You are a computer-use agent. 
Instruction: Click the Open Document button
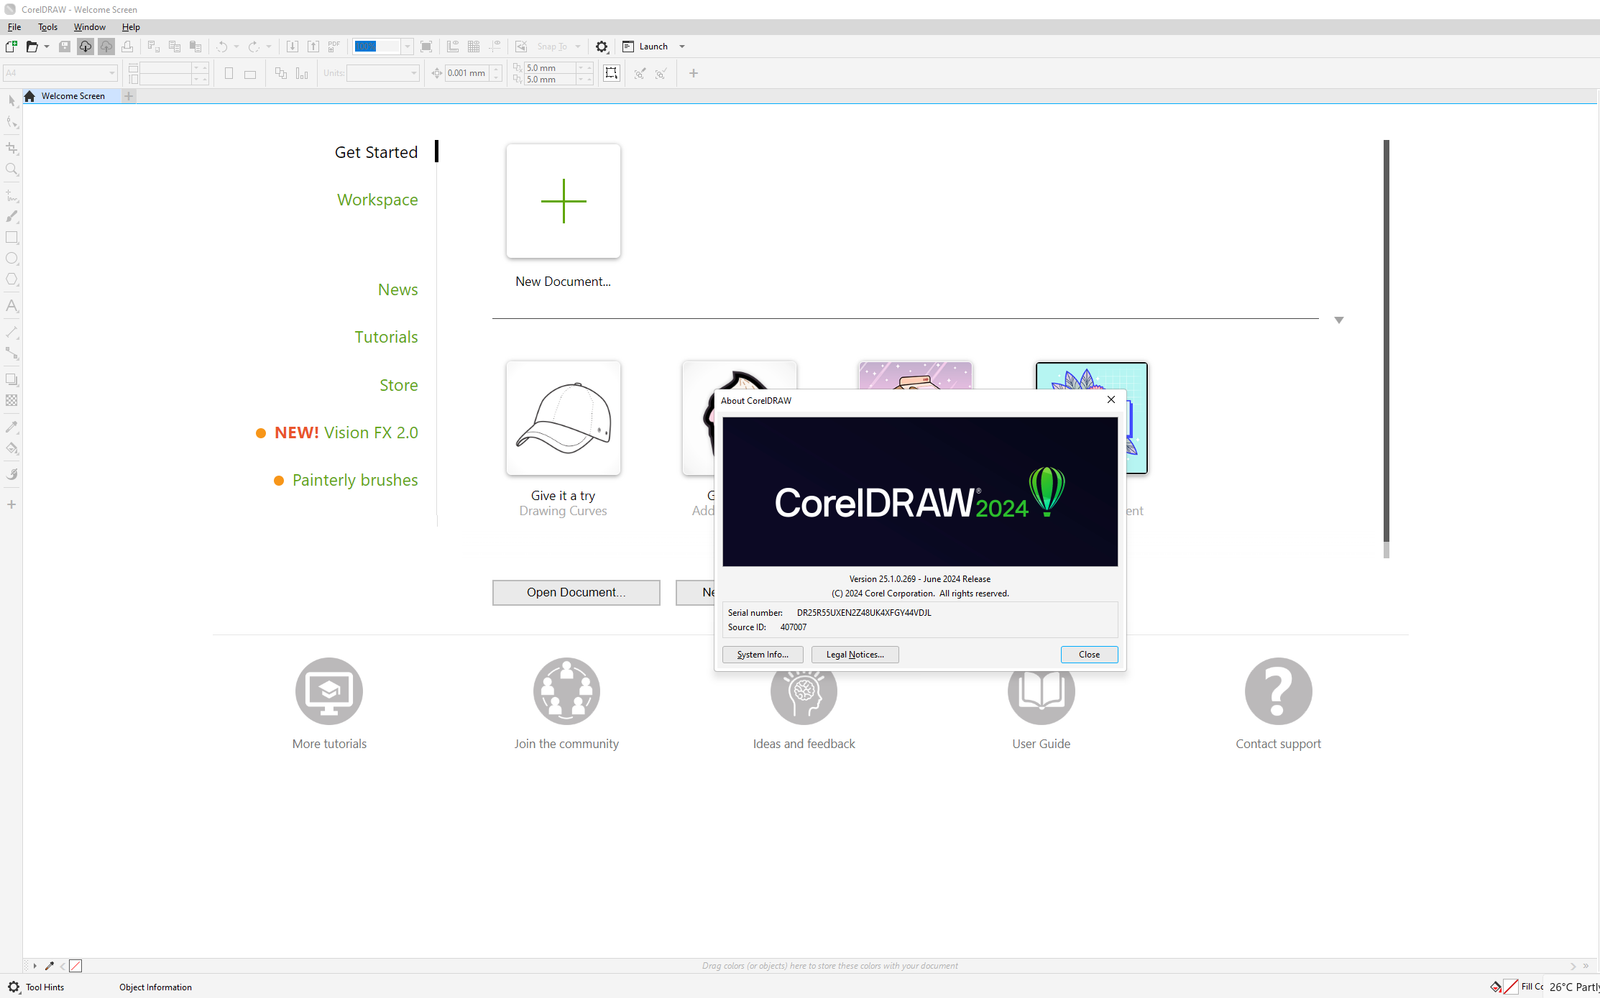tap(576, 593)
